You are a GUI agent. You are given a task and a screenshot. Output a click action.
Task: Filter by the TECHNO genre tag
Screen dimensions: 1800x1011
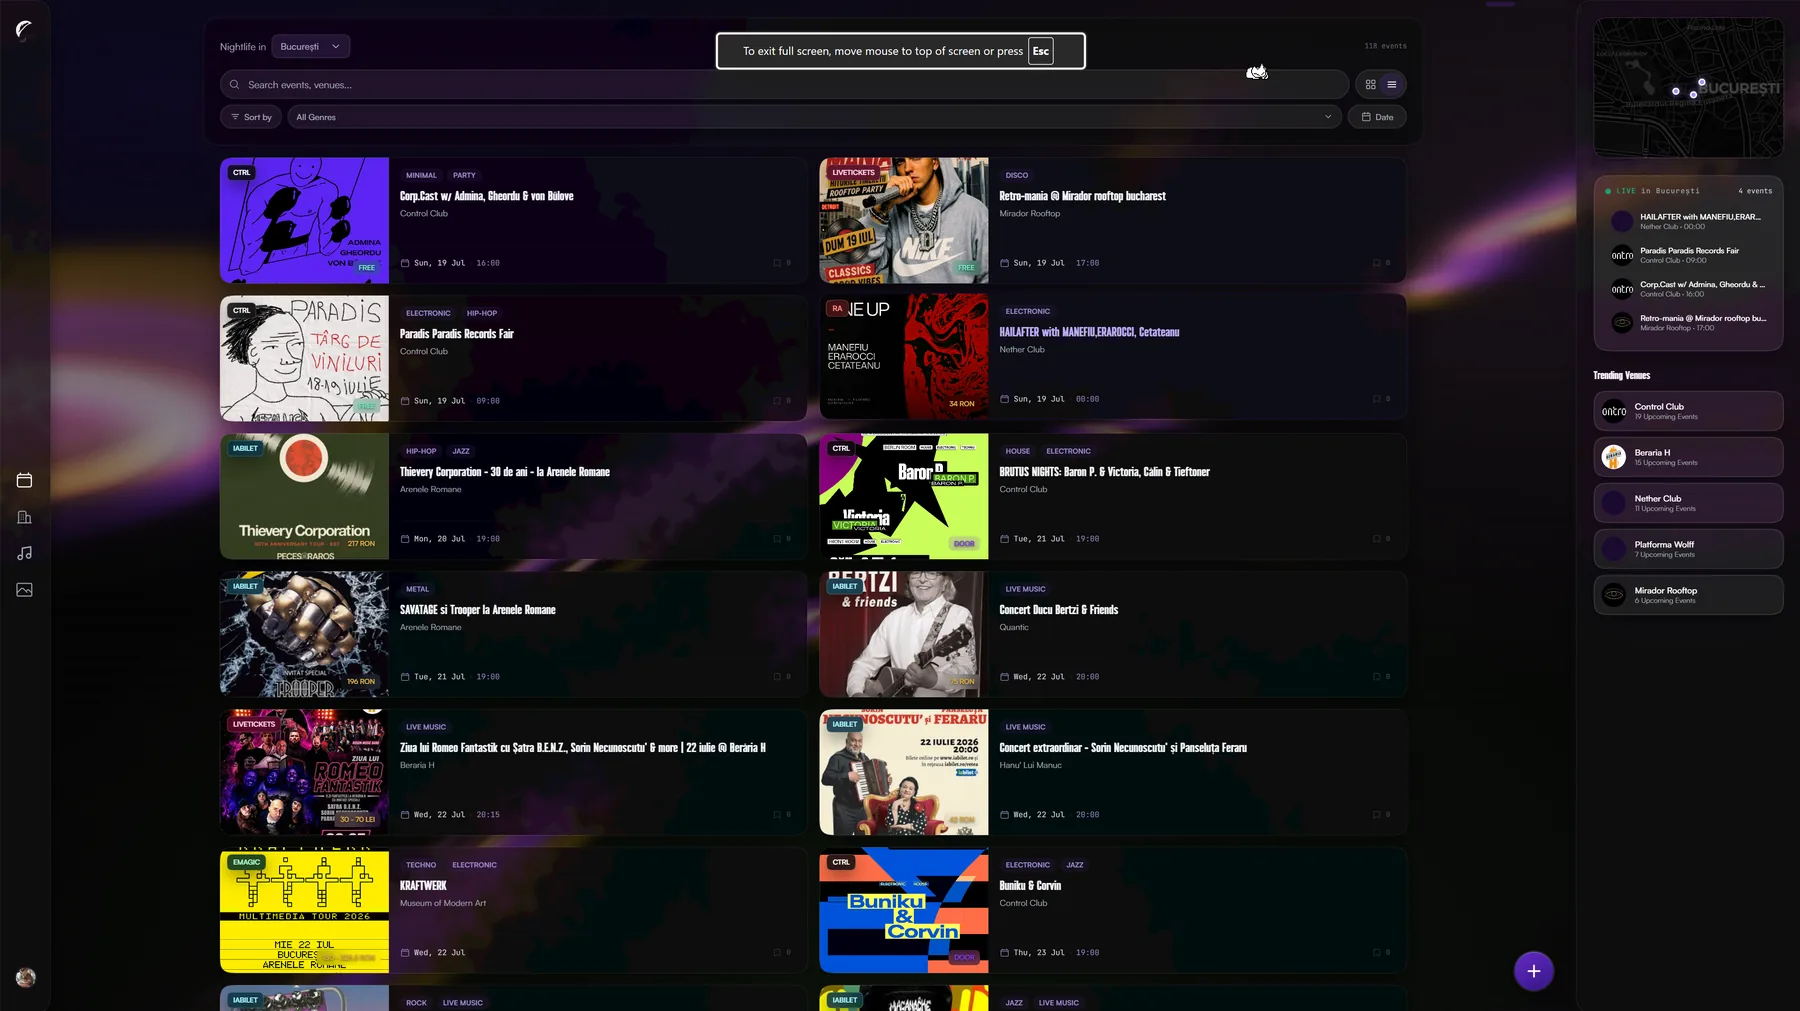click(x=421, y=865)
